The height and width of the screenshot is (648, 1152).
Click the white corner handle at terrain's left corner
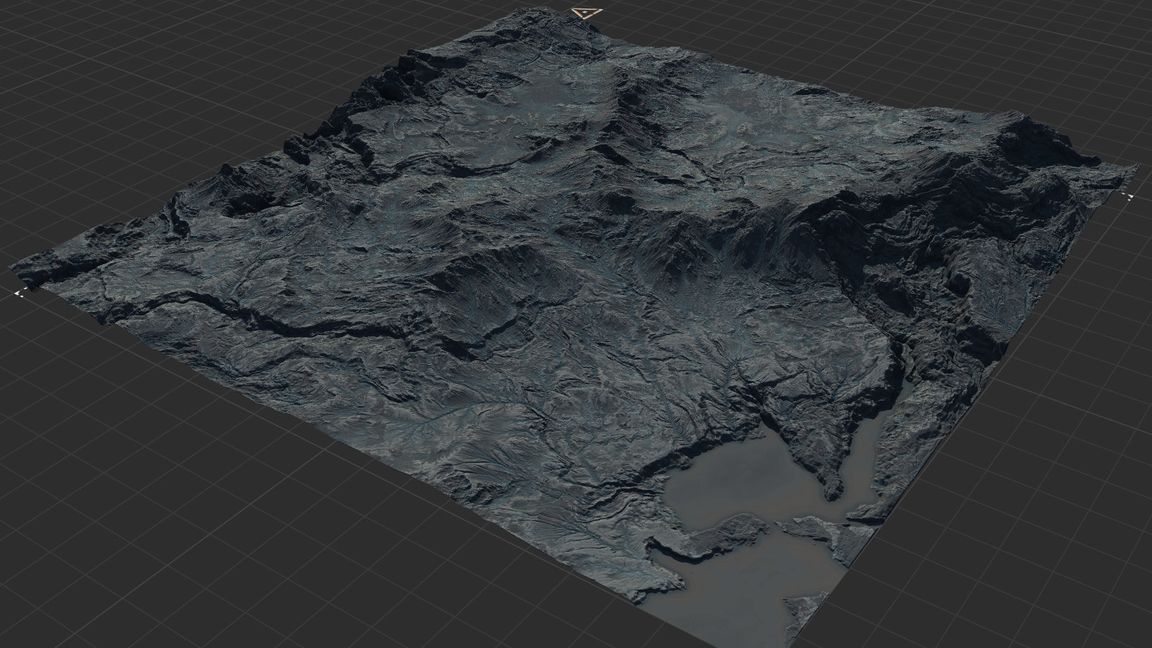coord(19,293)
